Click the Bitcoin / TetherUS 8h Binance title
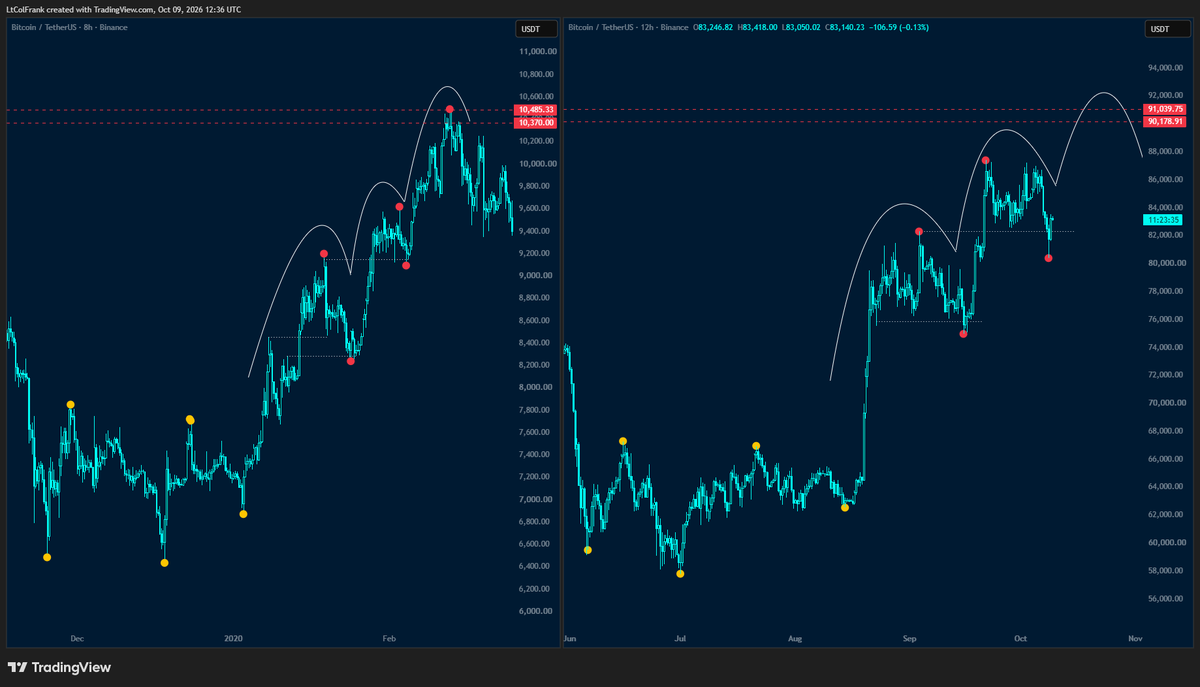 [69, 27]
